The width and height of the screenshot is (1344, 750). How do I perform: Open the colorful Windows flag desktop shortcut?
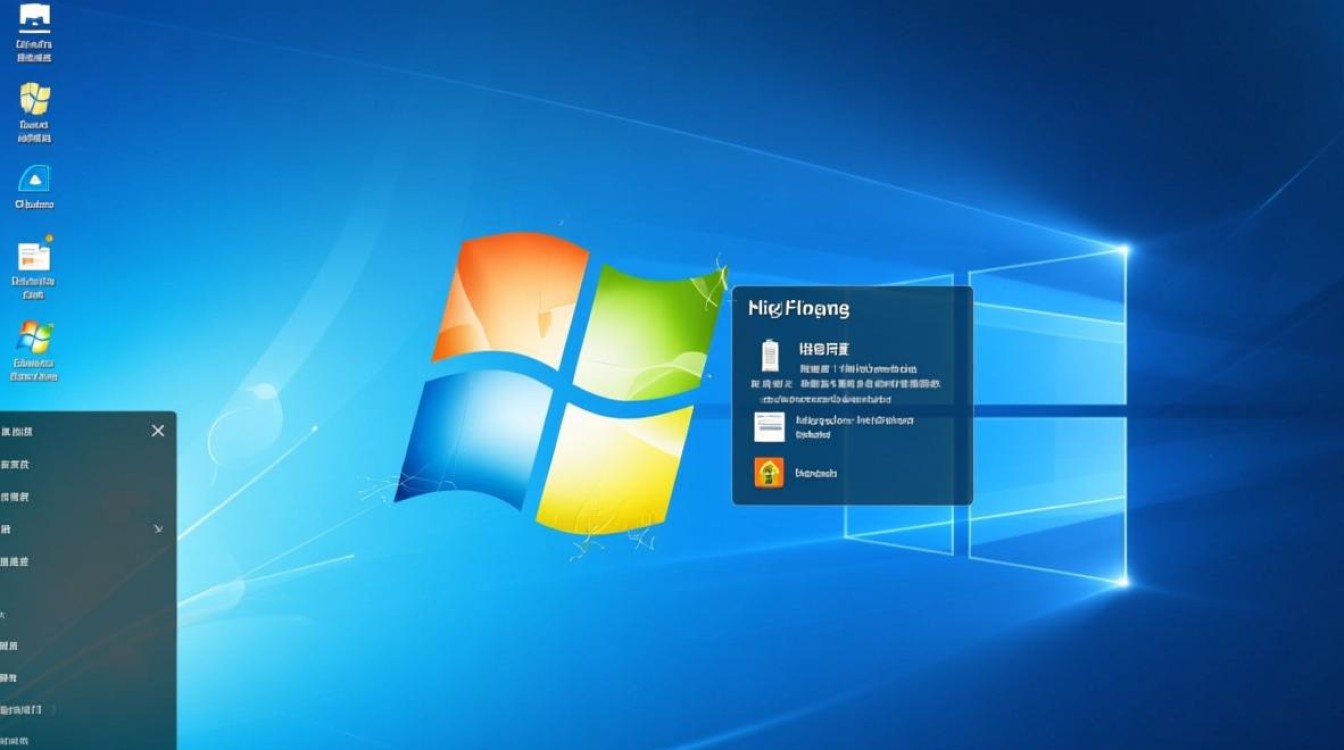(x=34, y=337)
